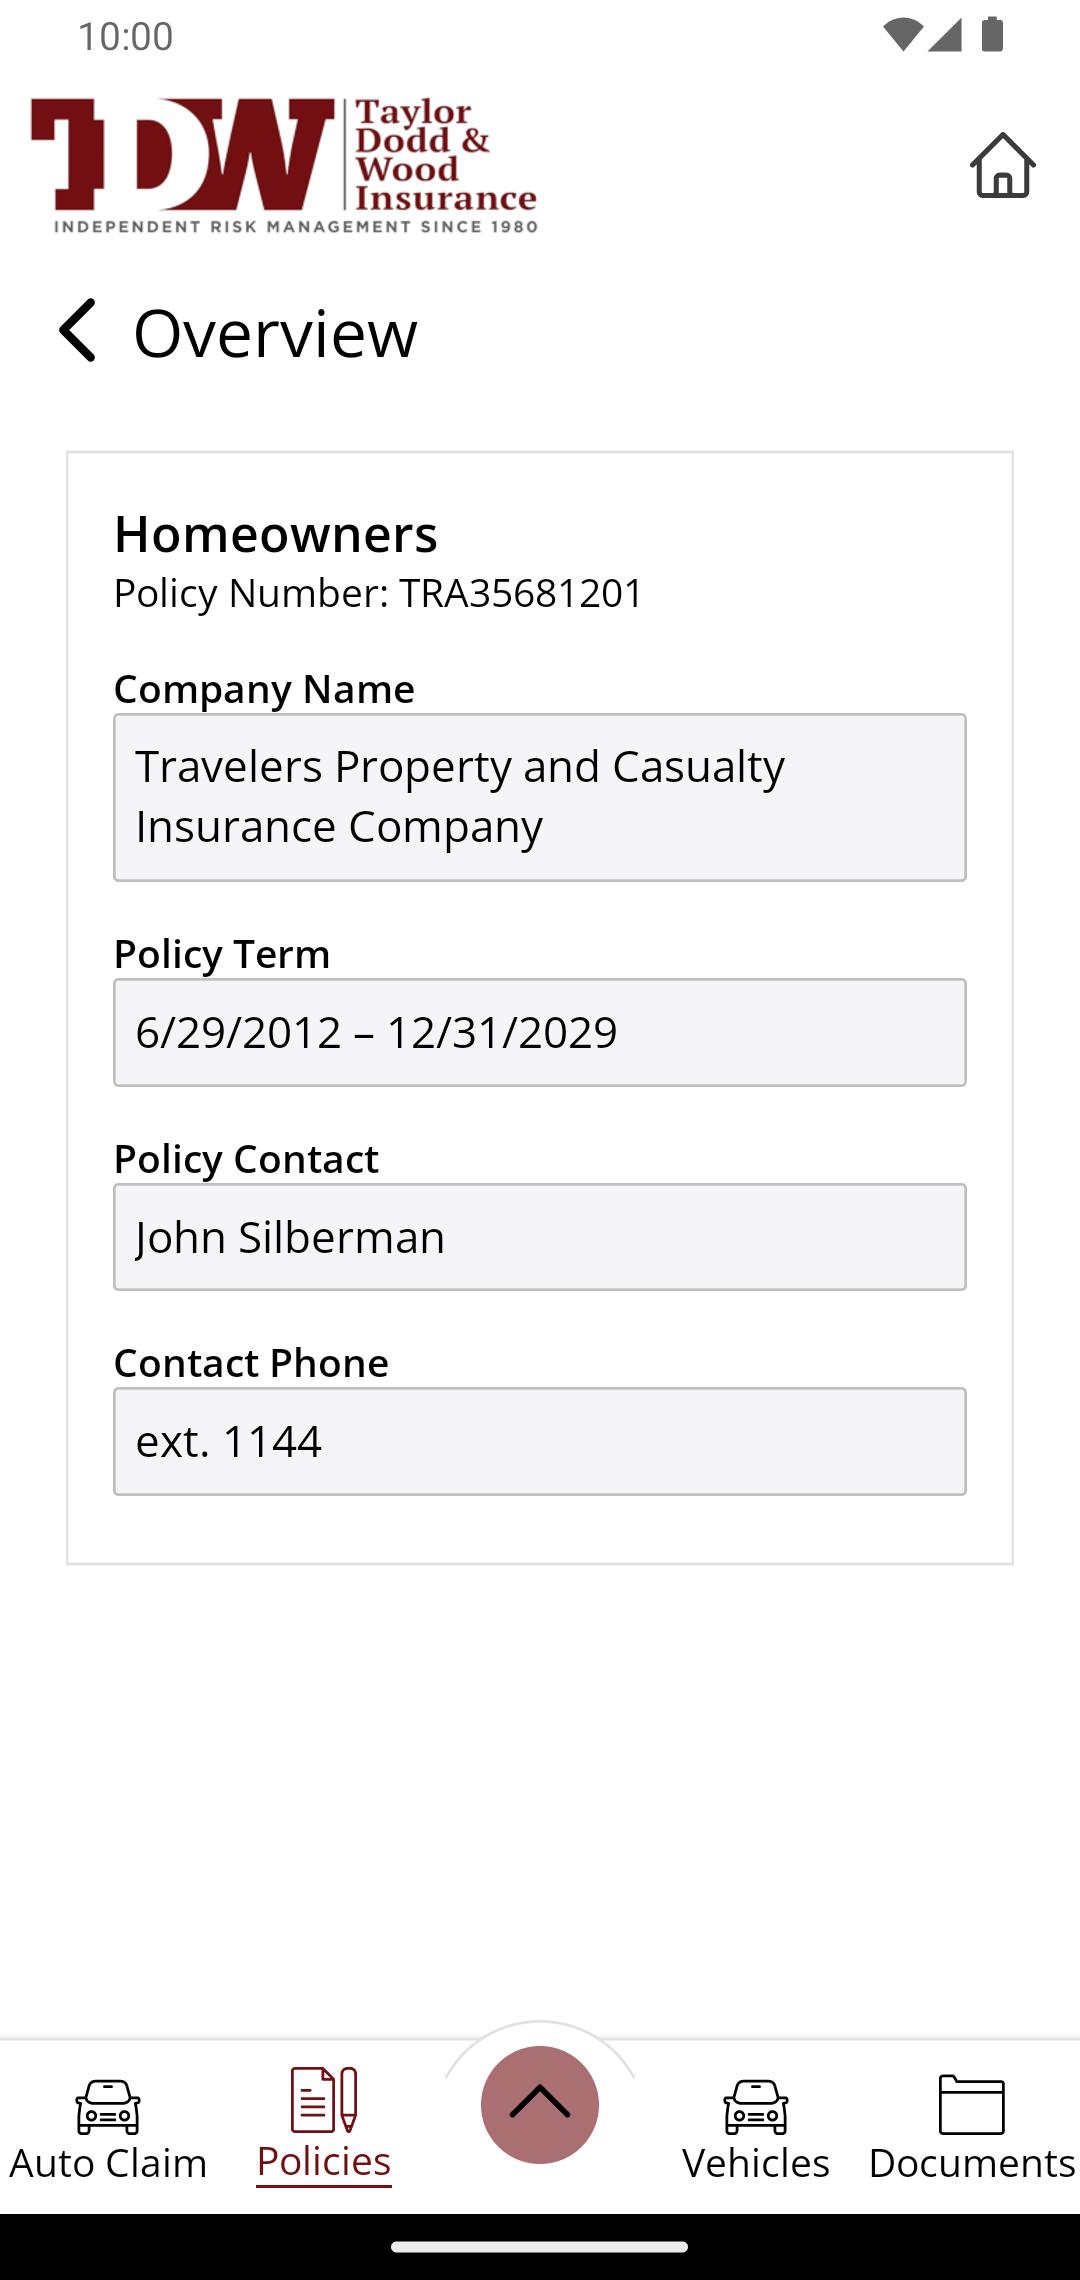Screen dimensions: 1080x2280
Task: Open the Documents folder icon
Action: 972,2104
